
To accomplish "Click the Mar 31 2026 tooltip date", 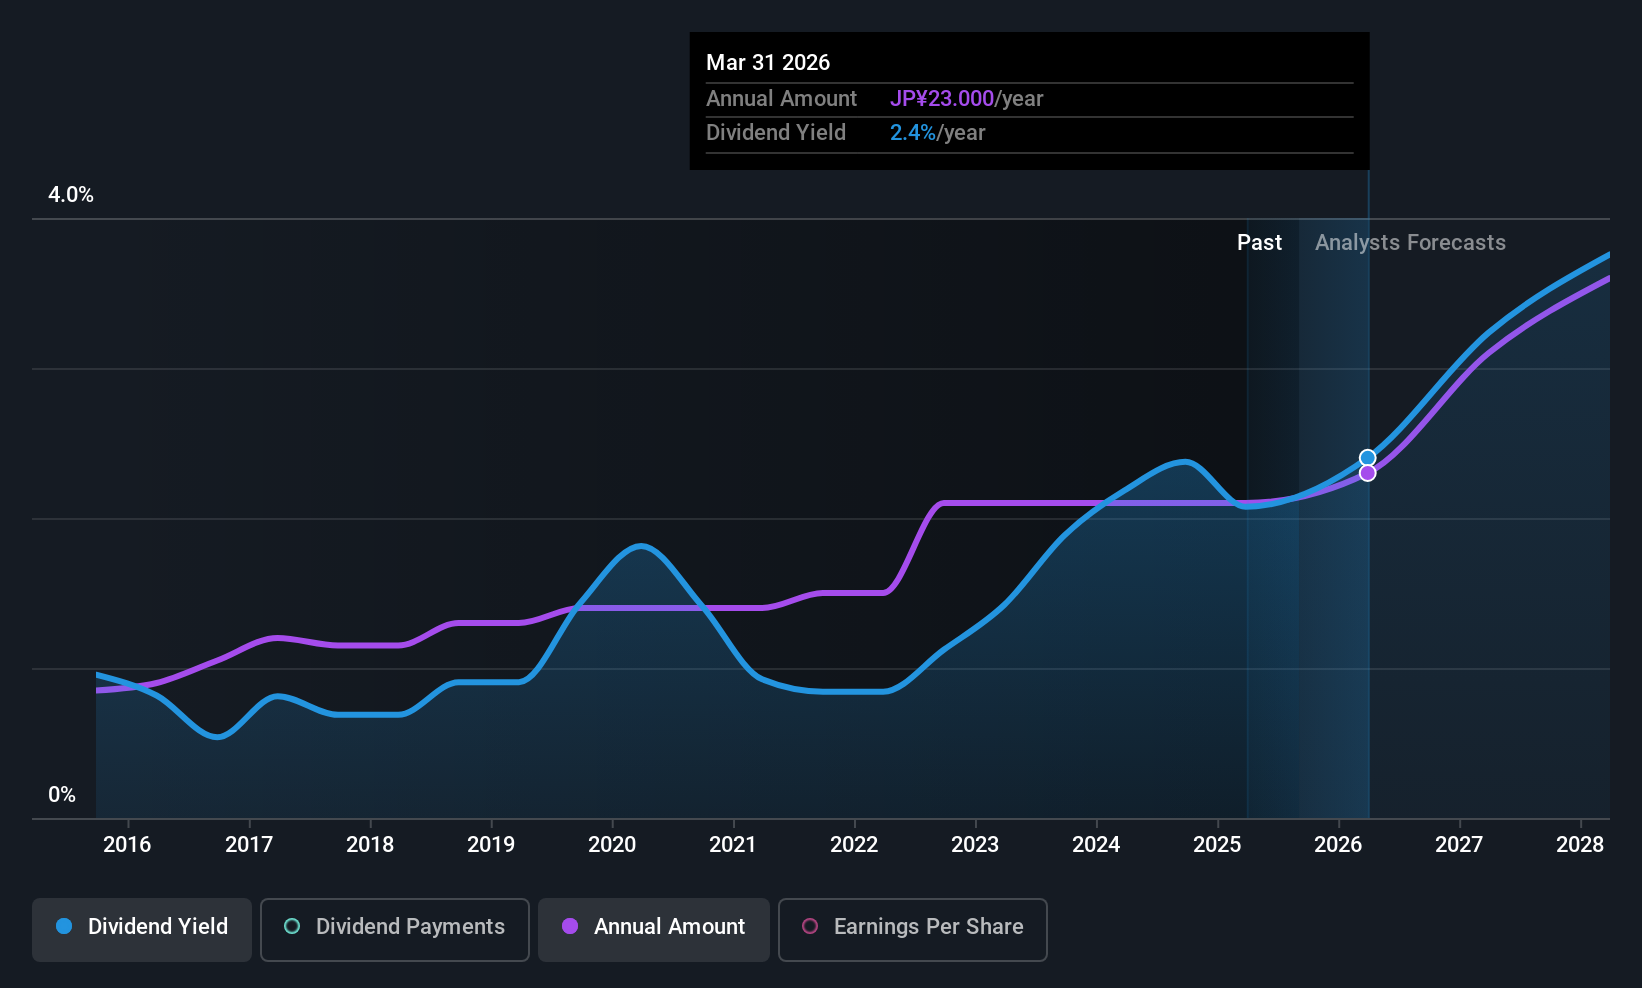I will click(768, 62).
